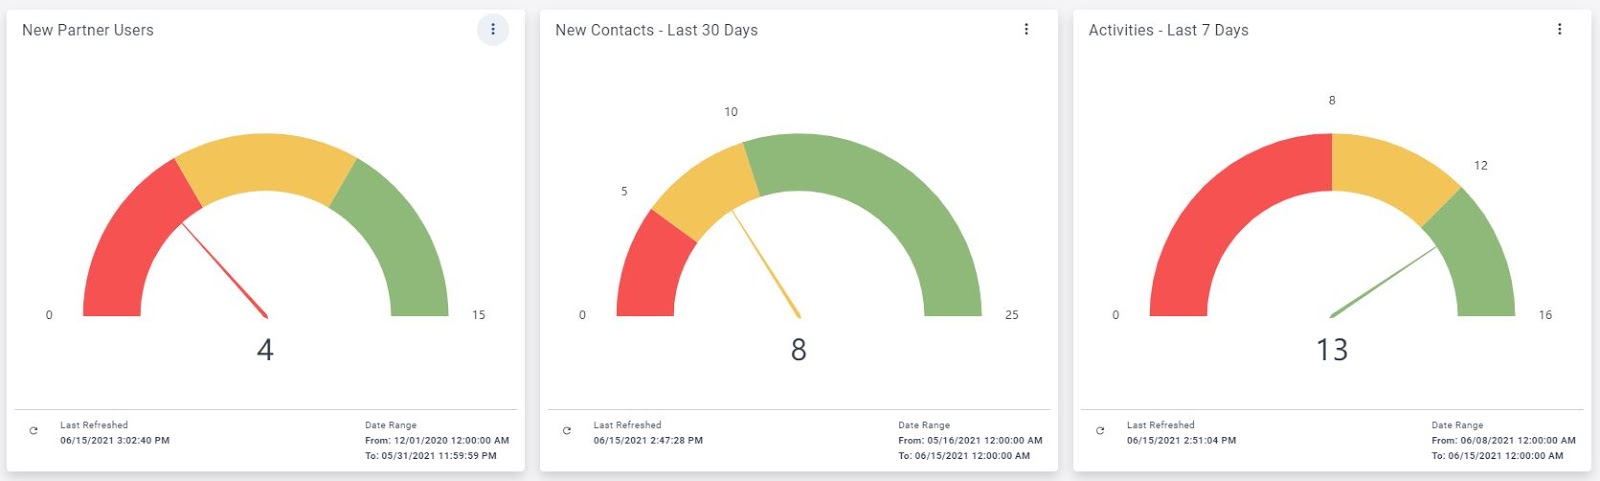Refresh the New Contacts gauge
Screen dimensions: 1600x481
click(x=567, y=431)
